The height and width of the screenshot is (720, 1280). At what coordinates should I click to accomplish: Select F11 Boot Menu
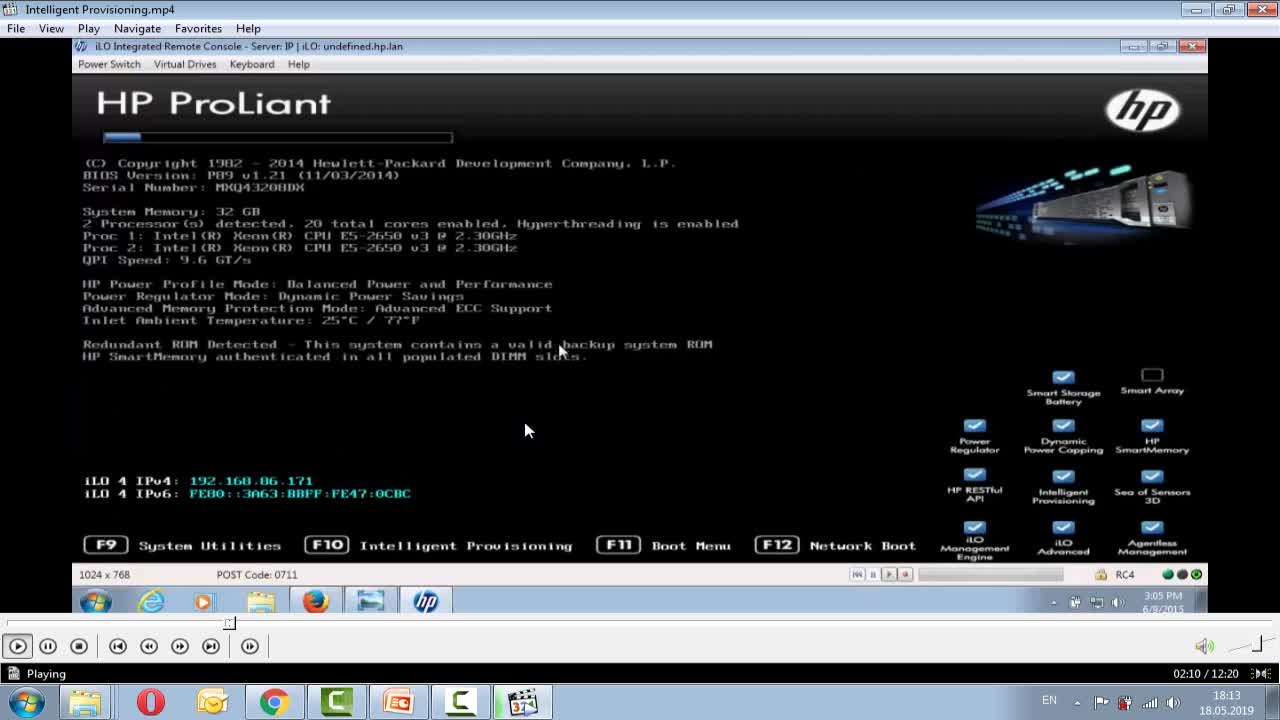click(x=664, y=545)
